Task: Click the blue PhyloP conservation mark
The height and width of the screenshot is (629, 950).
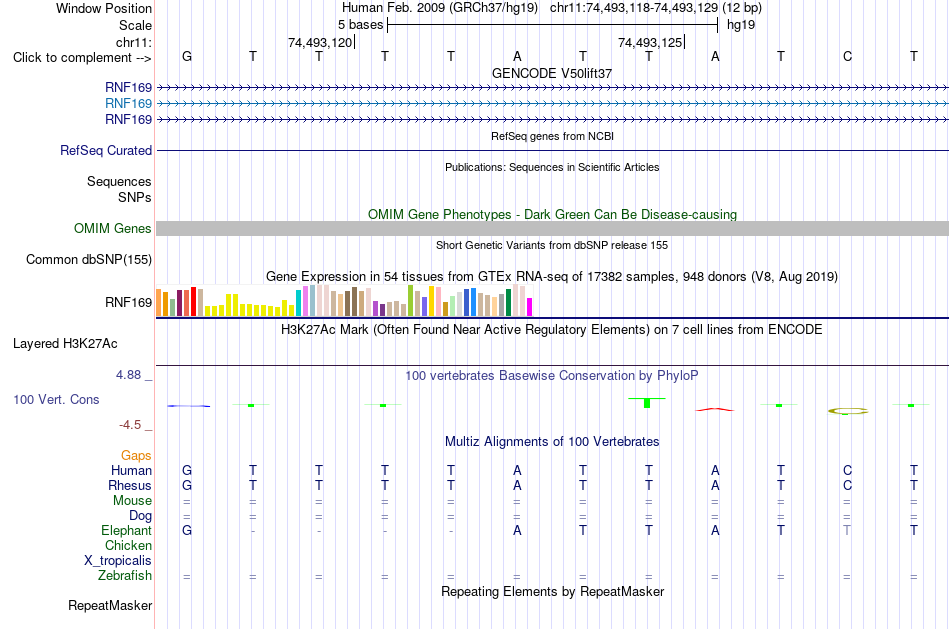Action: (x=188, y=405)
